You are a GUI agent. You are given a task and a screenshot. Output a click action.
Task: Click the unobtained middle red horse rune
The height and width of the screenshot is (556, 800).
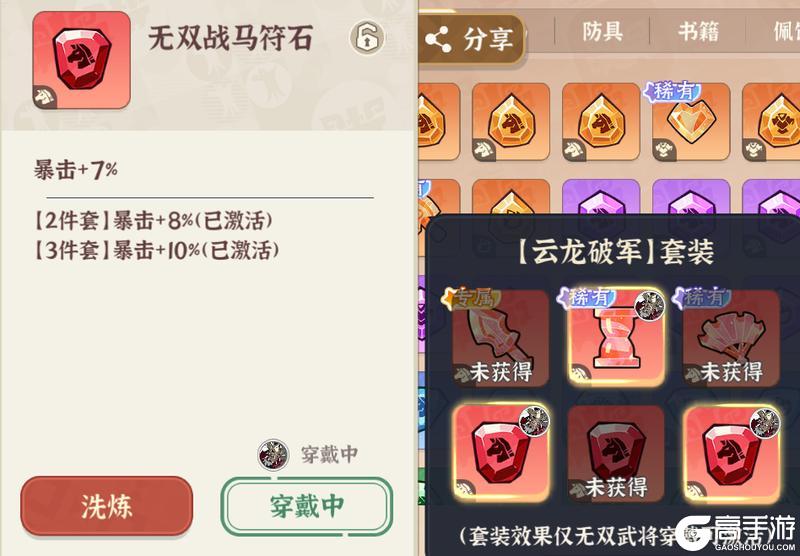click(x=616, y=453)
